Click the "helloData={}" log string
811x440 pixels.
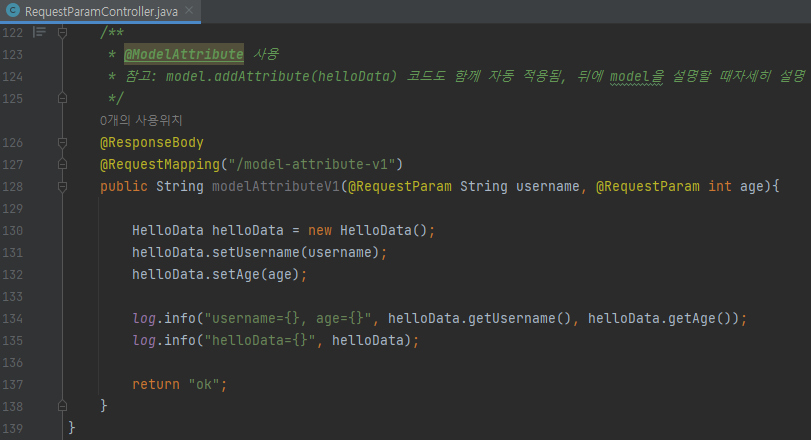(260, 341)
